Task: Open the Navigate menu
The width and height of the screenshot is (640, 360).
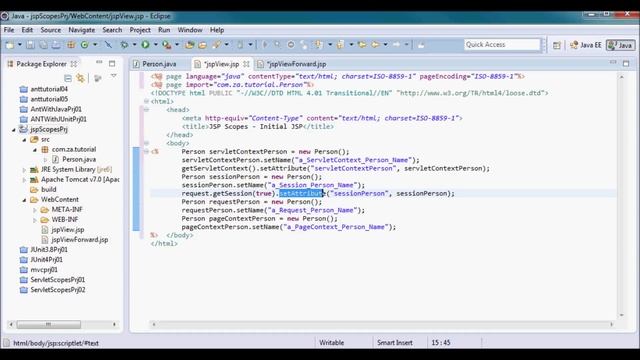Action: [81, 30]
